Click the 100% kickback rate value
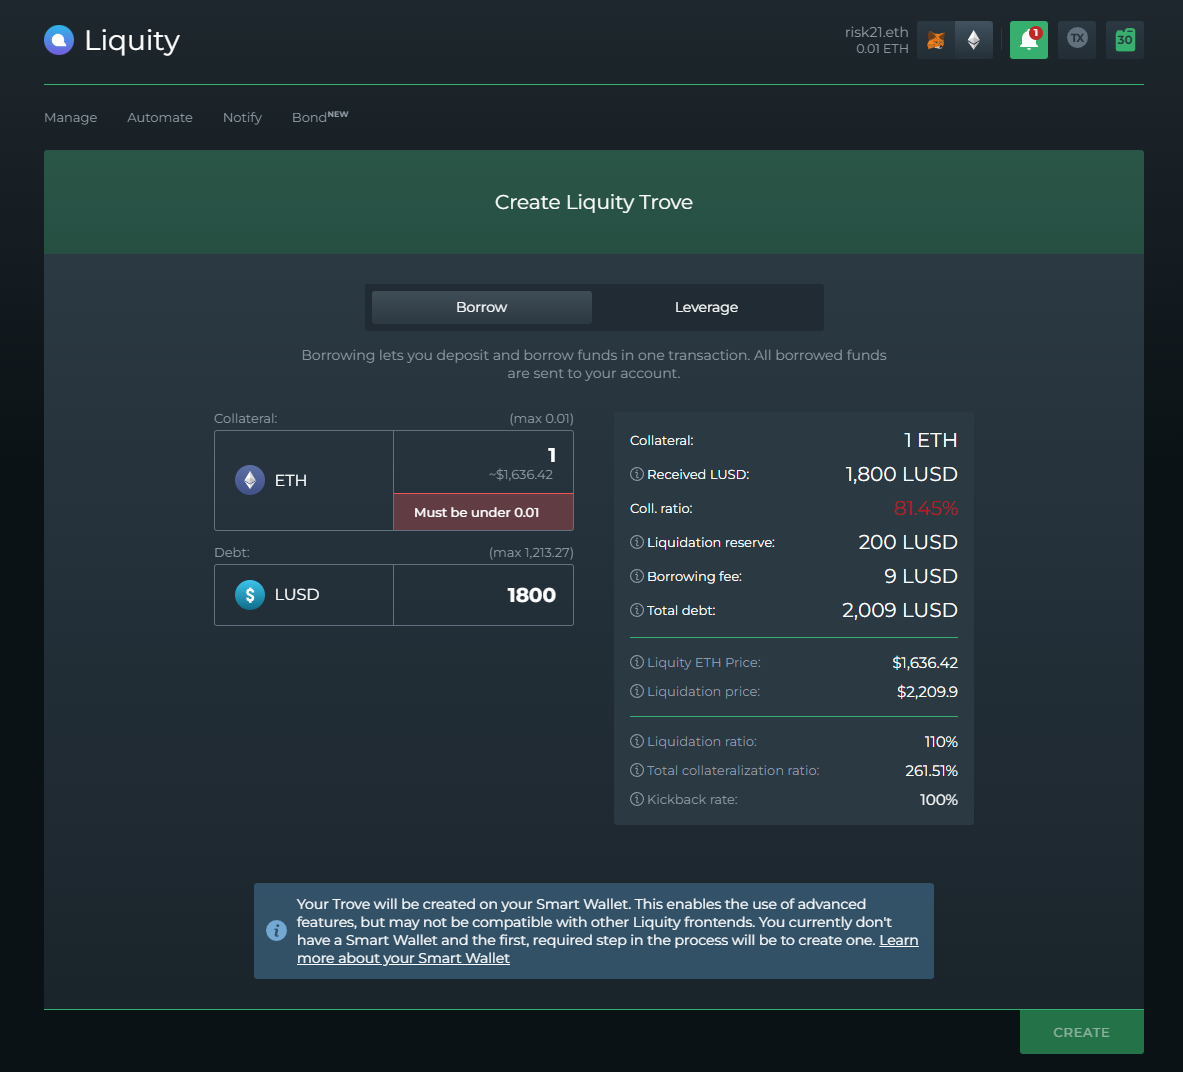 pyautogui.click(x=939, y=800)
